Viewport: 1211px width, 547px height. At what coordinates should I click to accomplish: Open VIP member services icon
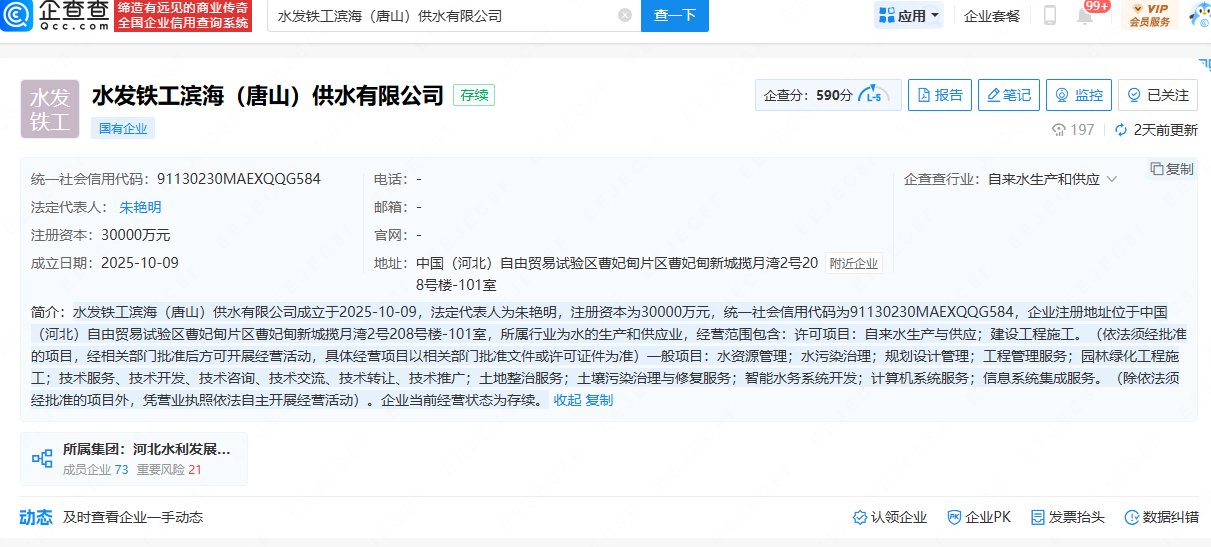1149,15
